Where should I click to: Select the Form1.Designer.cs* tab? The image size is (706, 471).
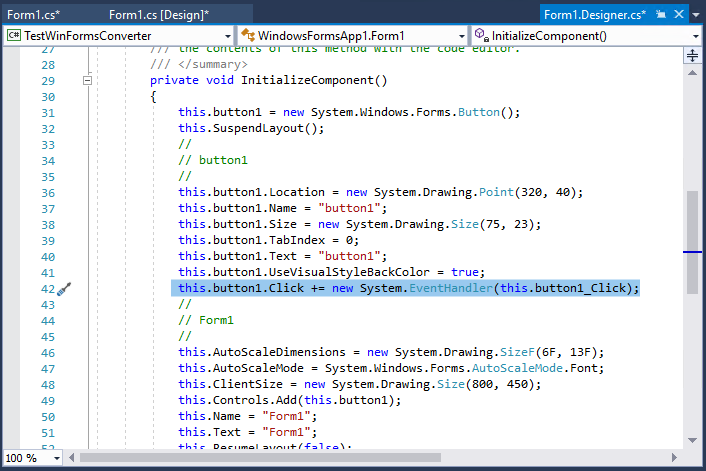[595, 14]
